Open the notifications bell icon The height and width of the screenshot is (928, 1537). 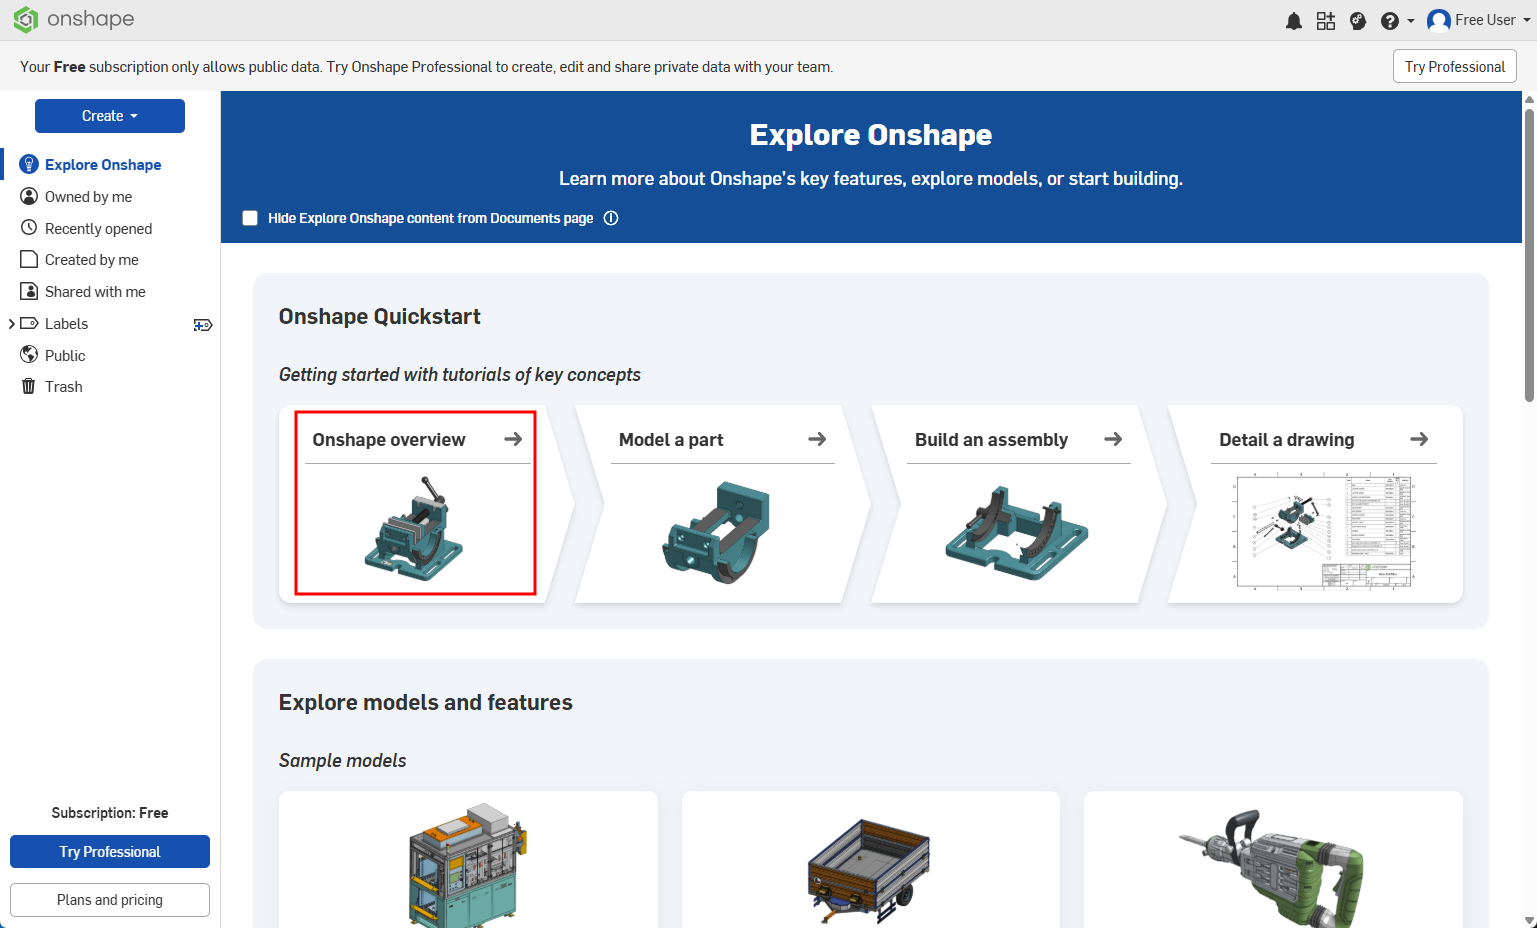1293,20
